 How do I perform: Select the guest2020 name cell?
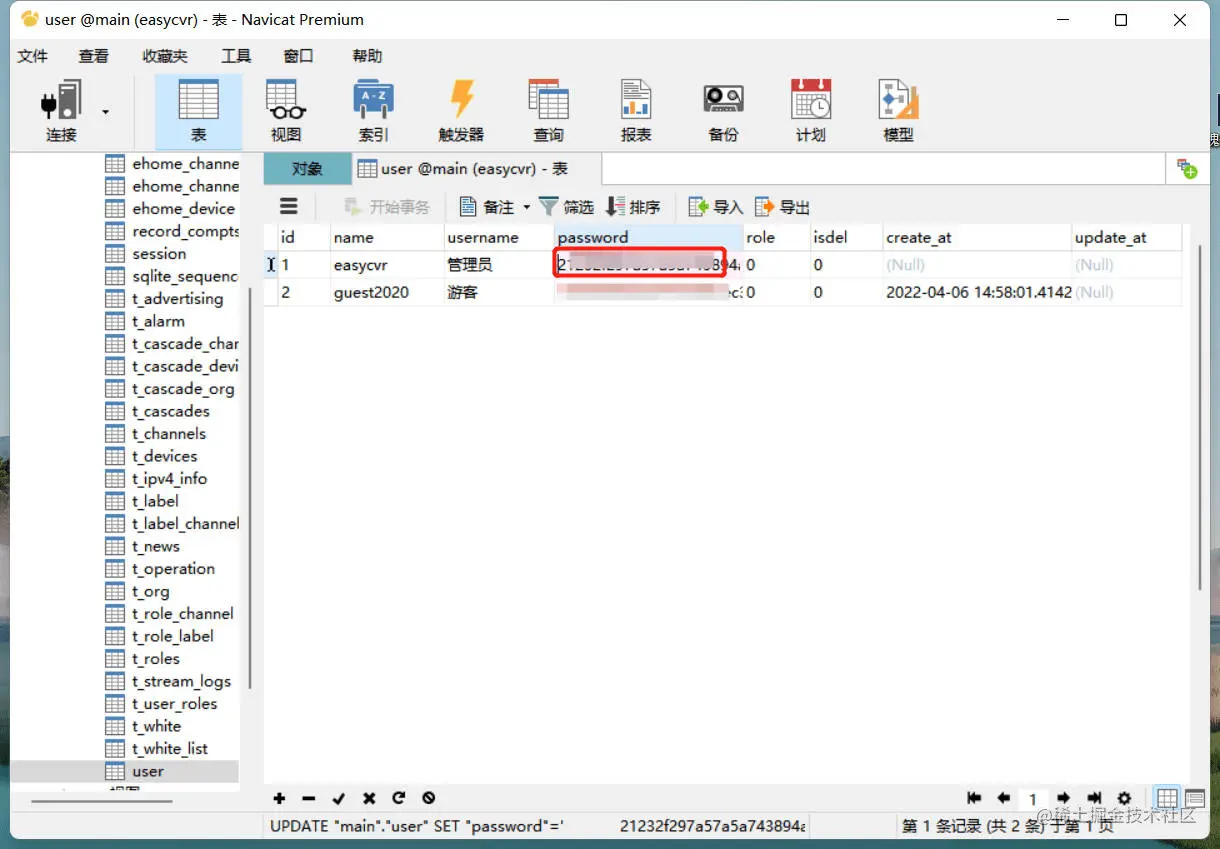386,292
